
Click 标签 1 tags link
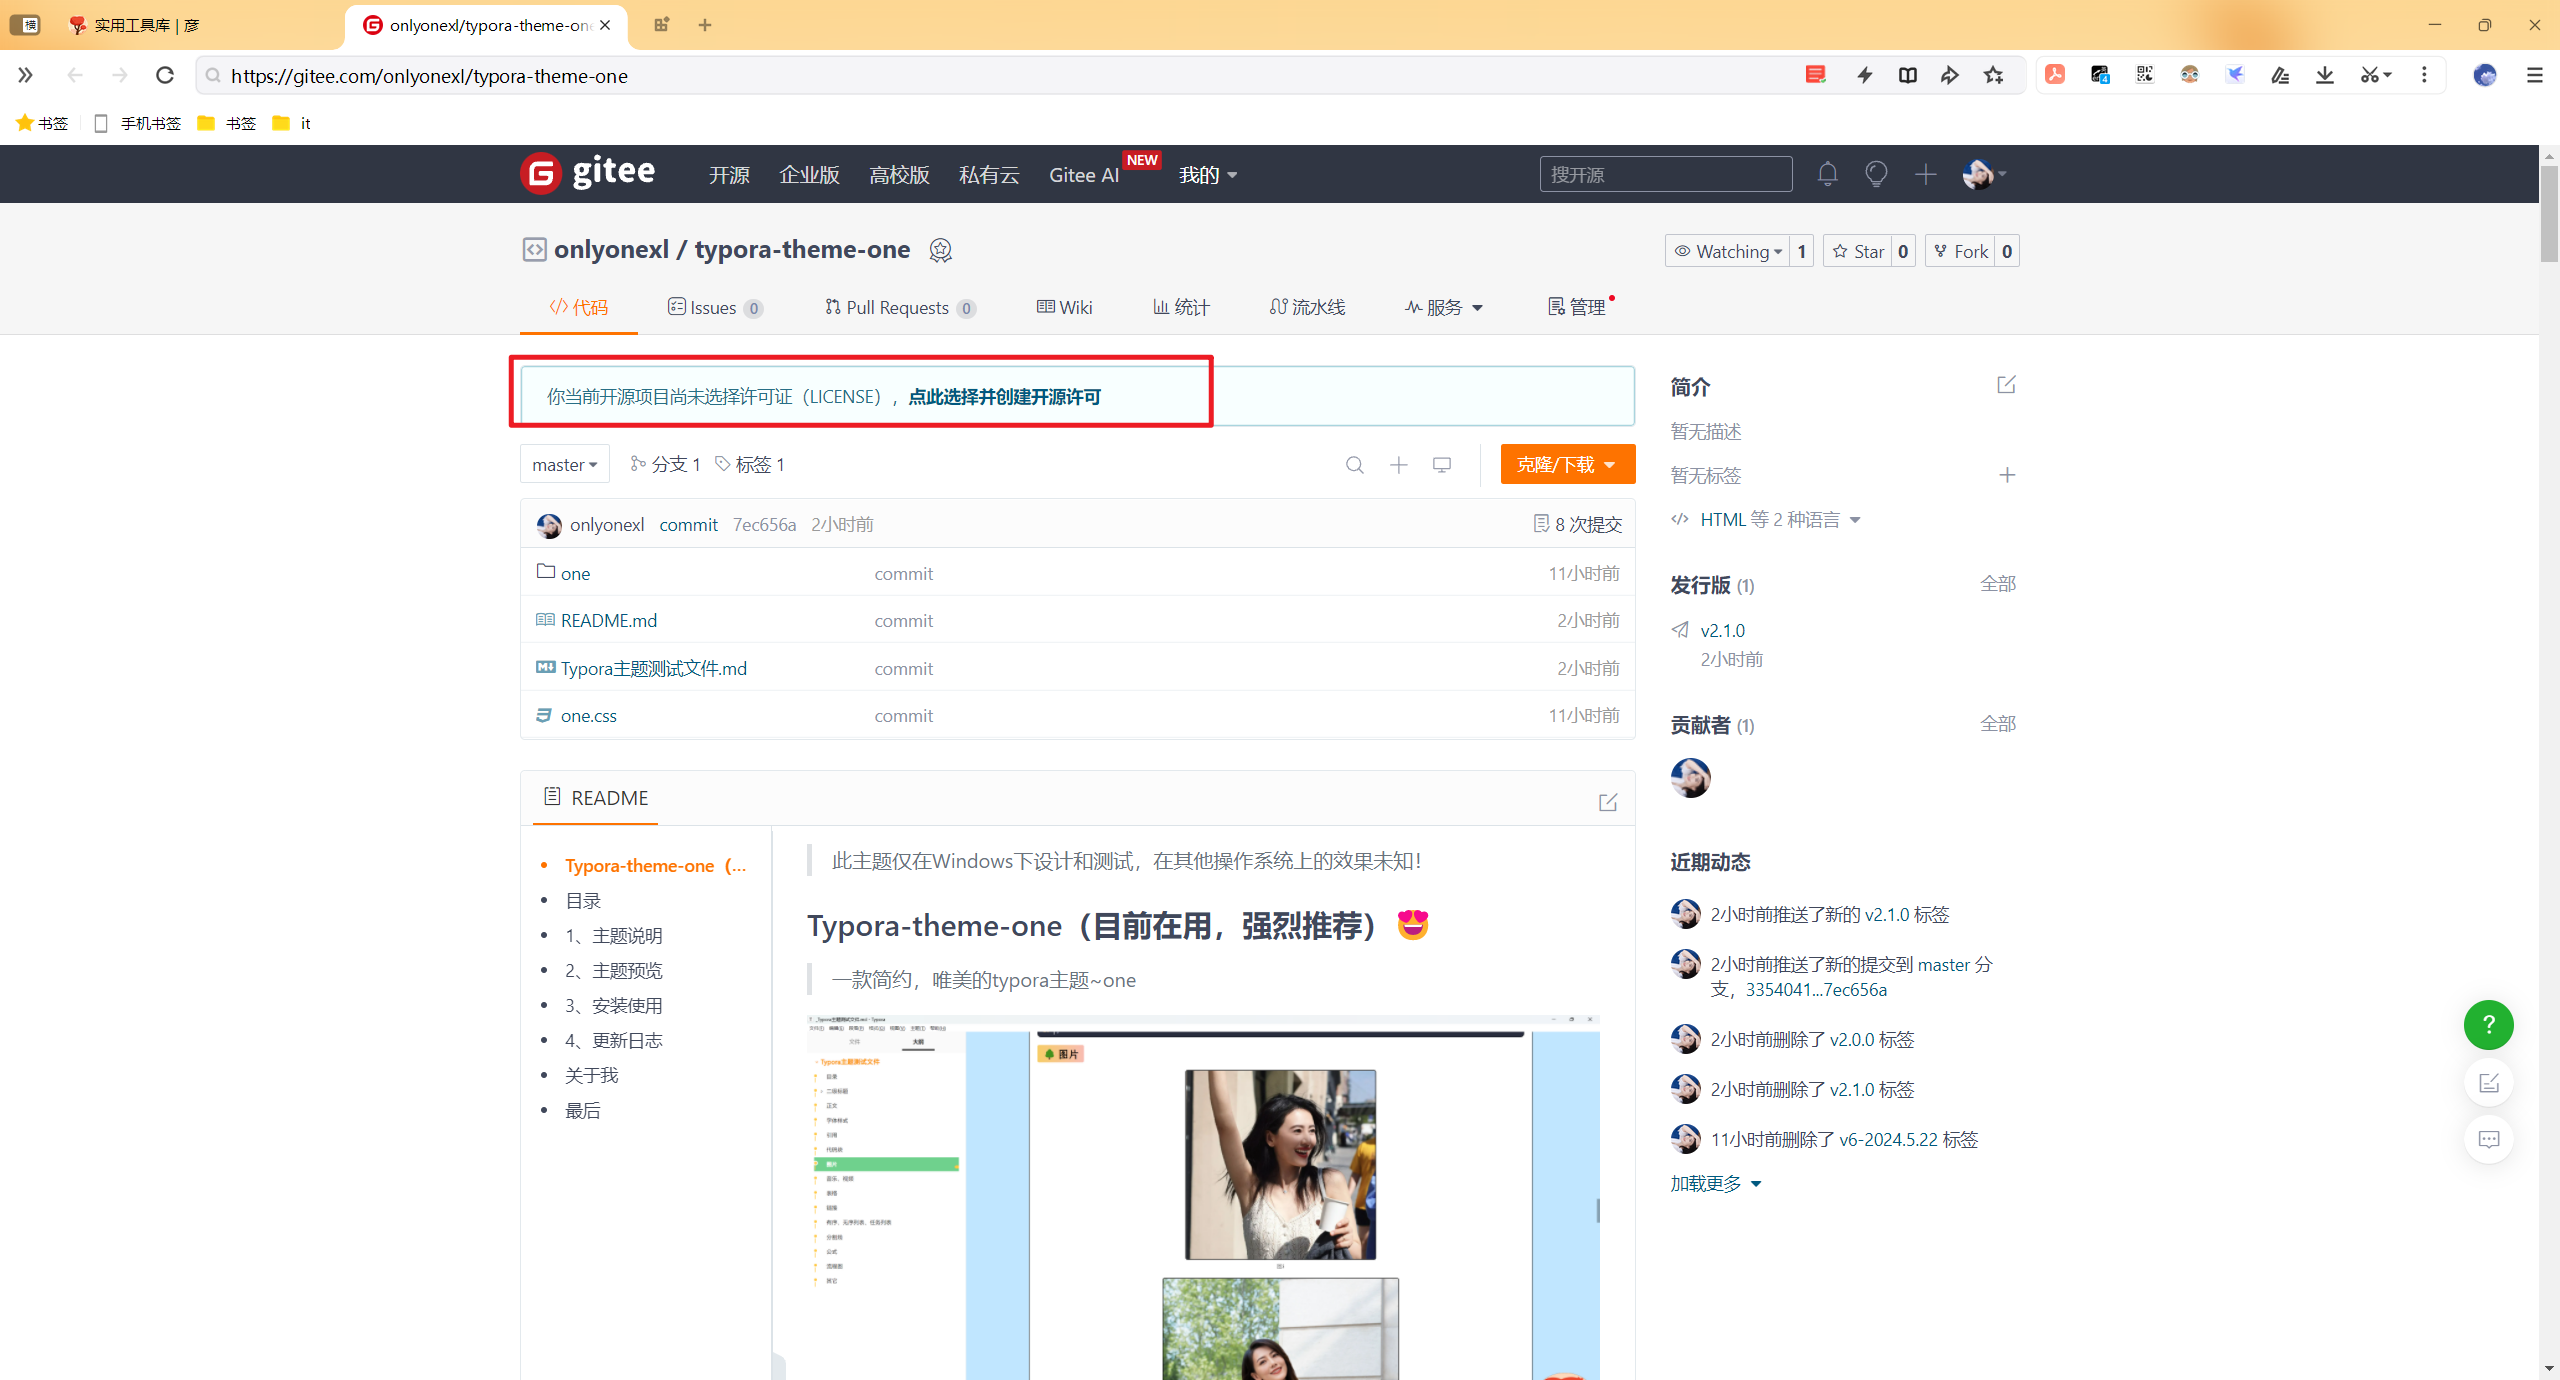click(x=750, y=464)
